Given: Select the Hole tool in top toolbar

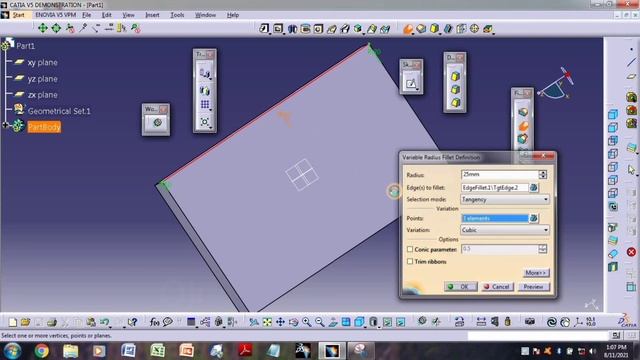Looking at the screenshot, I should [x=318, y=29].
